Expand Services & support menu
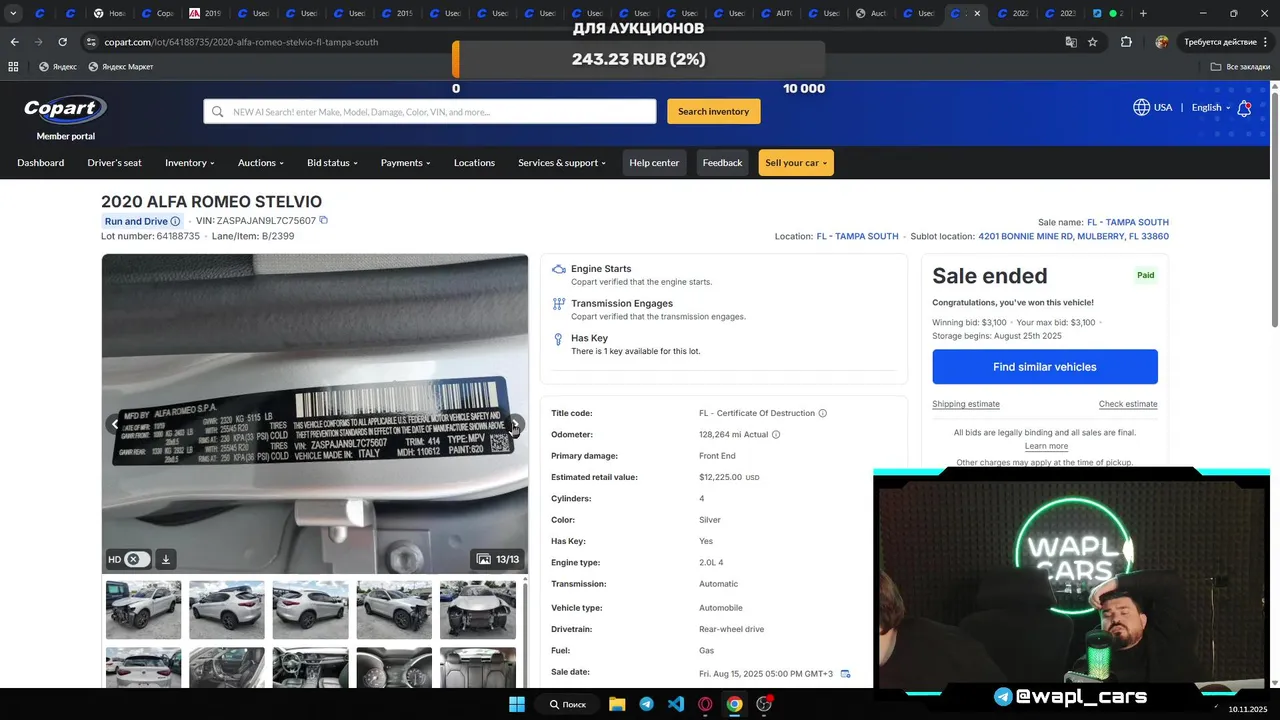The width and height of the screenshot is (1280, 720). coord(562,163)
